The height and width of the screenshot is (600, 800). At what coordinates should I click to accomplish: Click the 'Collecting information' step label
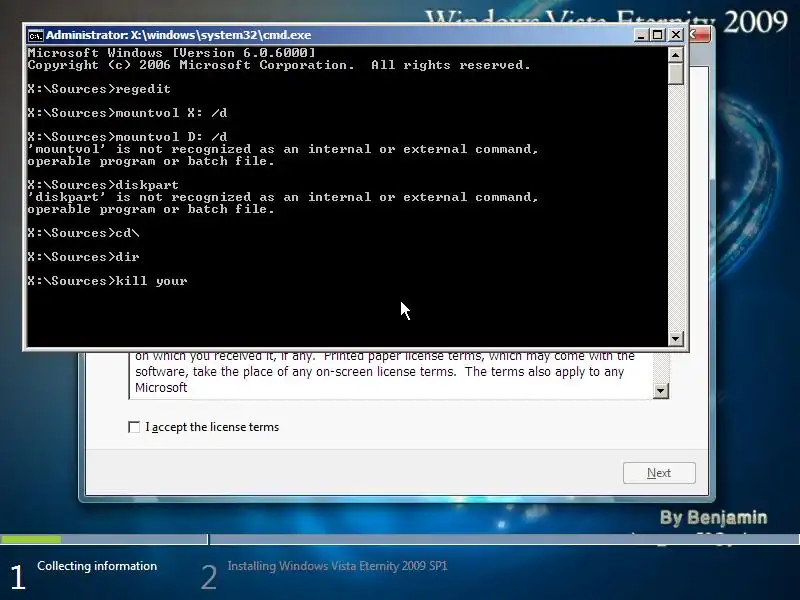click(97, 566)
